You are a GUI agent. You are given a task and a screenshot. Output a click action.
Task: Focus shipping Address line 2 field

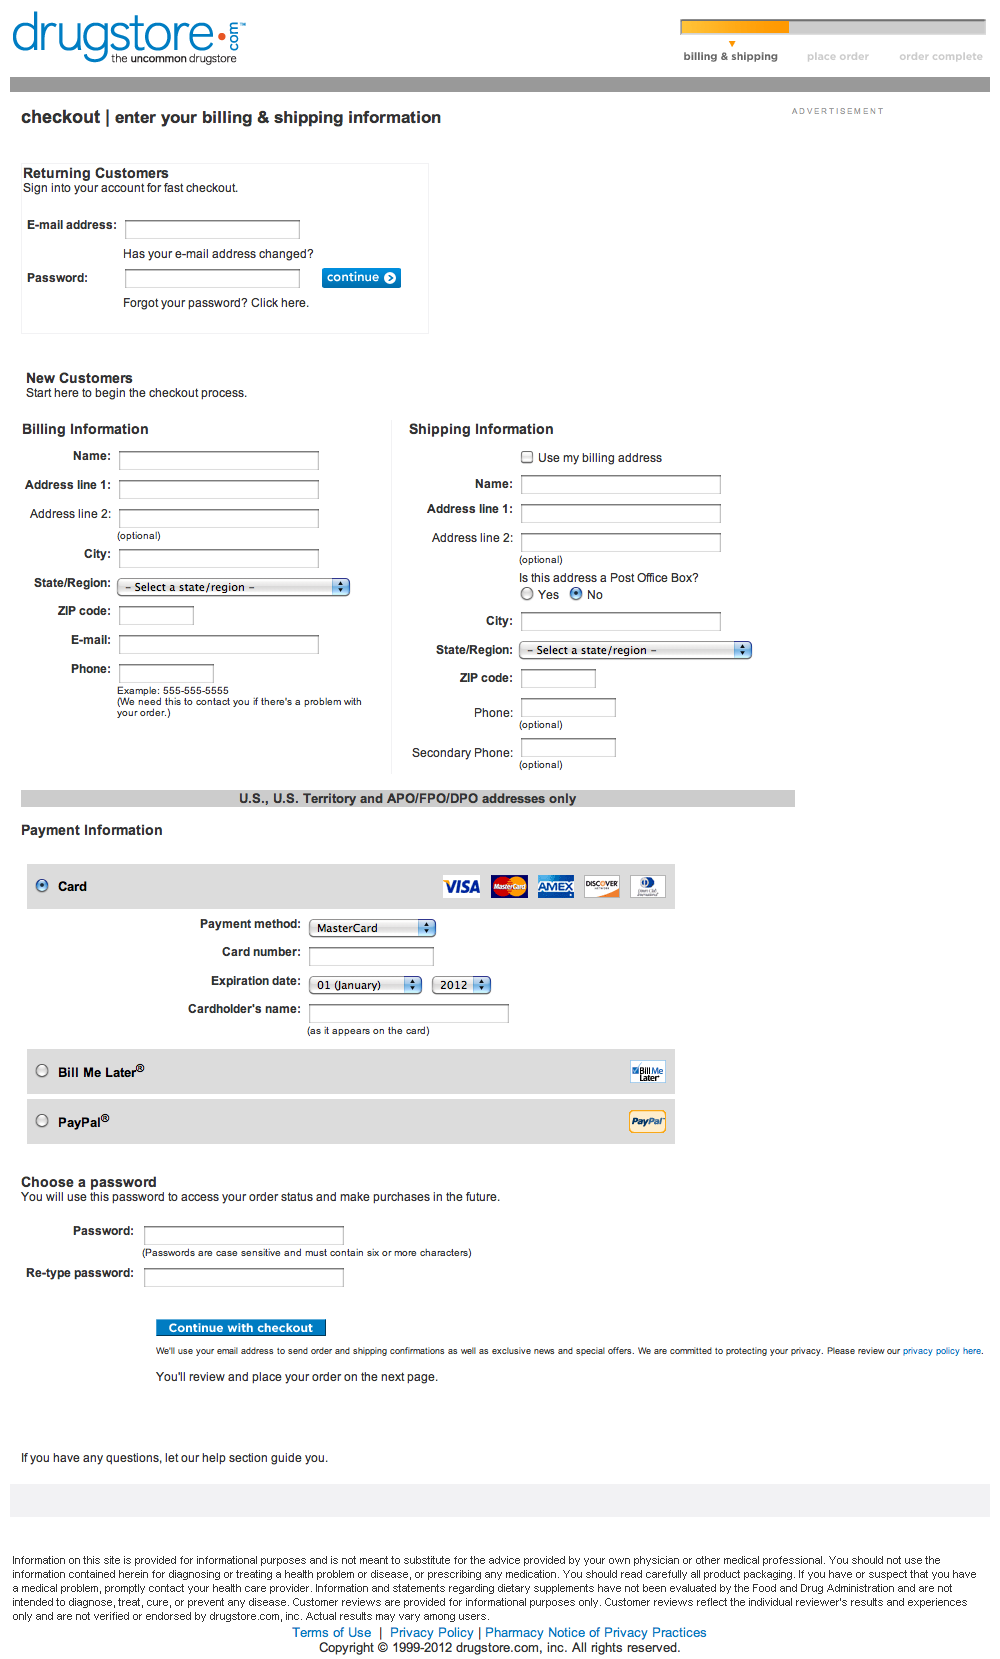tap(621, 542)
